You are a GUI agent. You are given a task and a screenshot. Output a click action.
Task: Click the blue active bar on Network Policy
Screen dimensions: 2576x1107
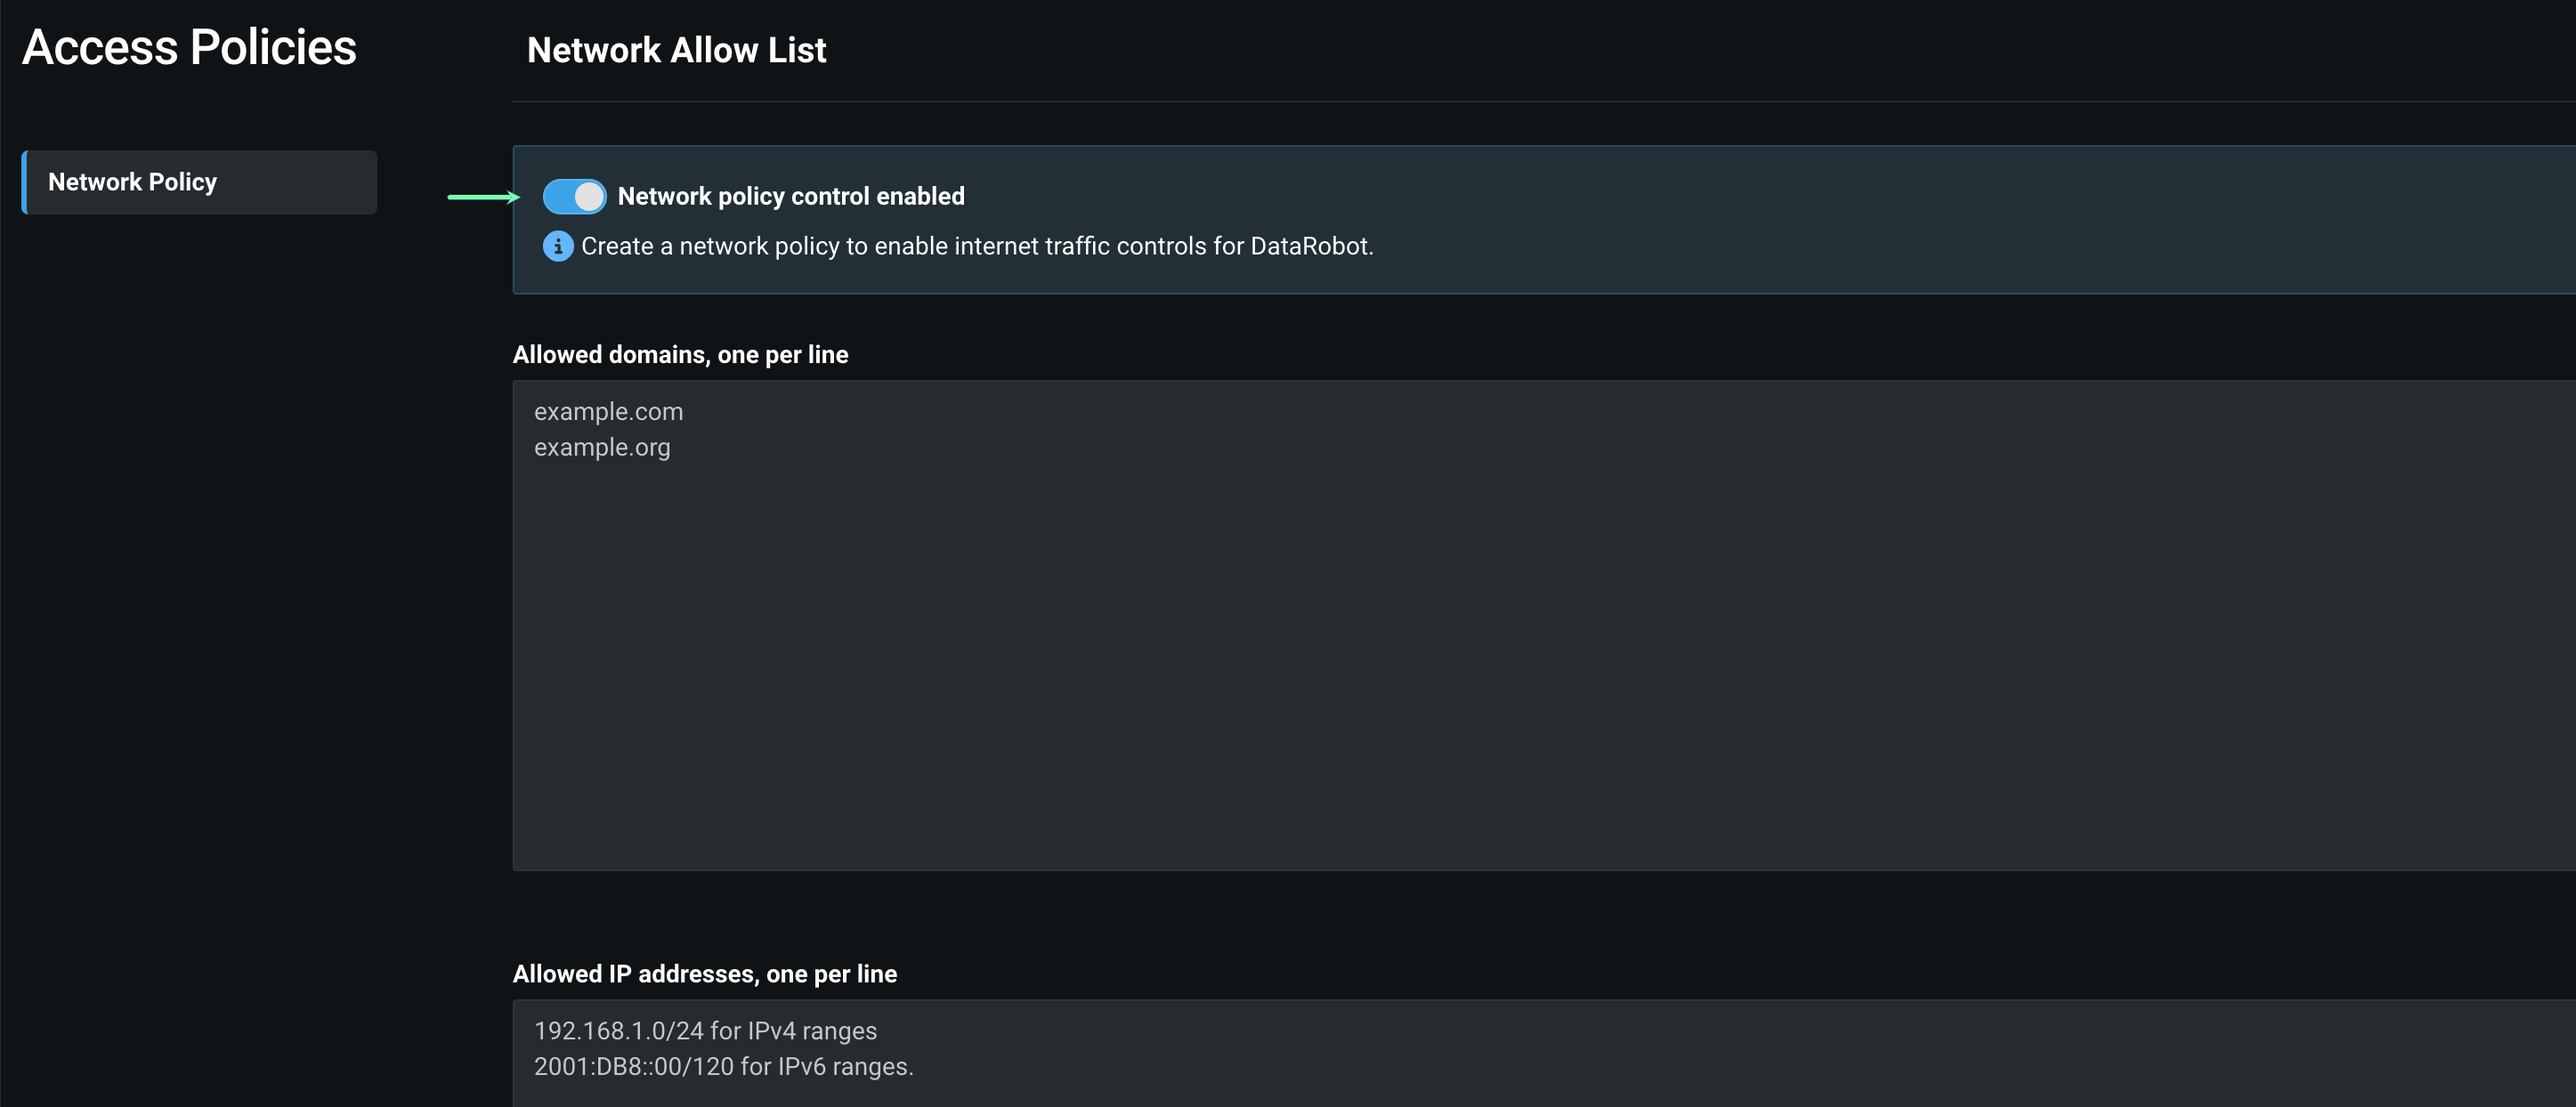(25, 182)
